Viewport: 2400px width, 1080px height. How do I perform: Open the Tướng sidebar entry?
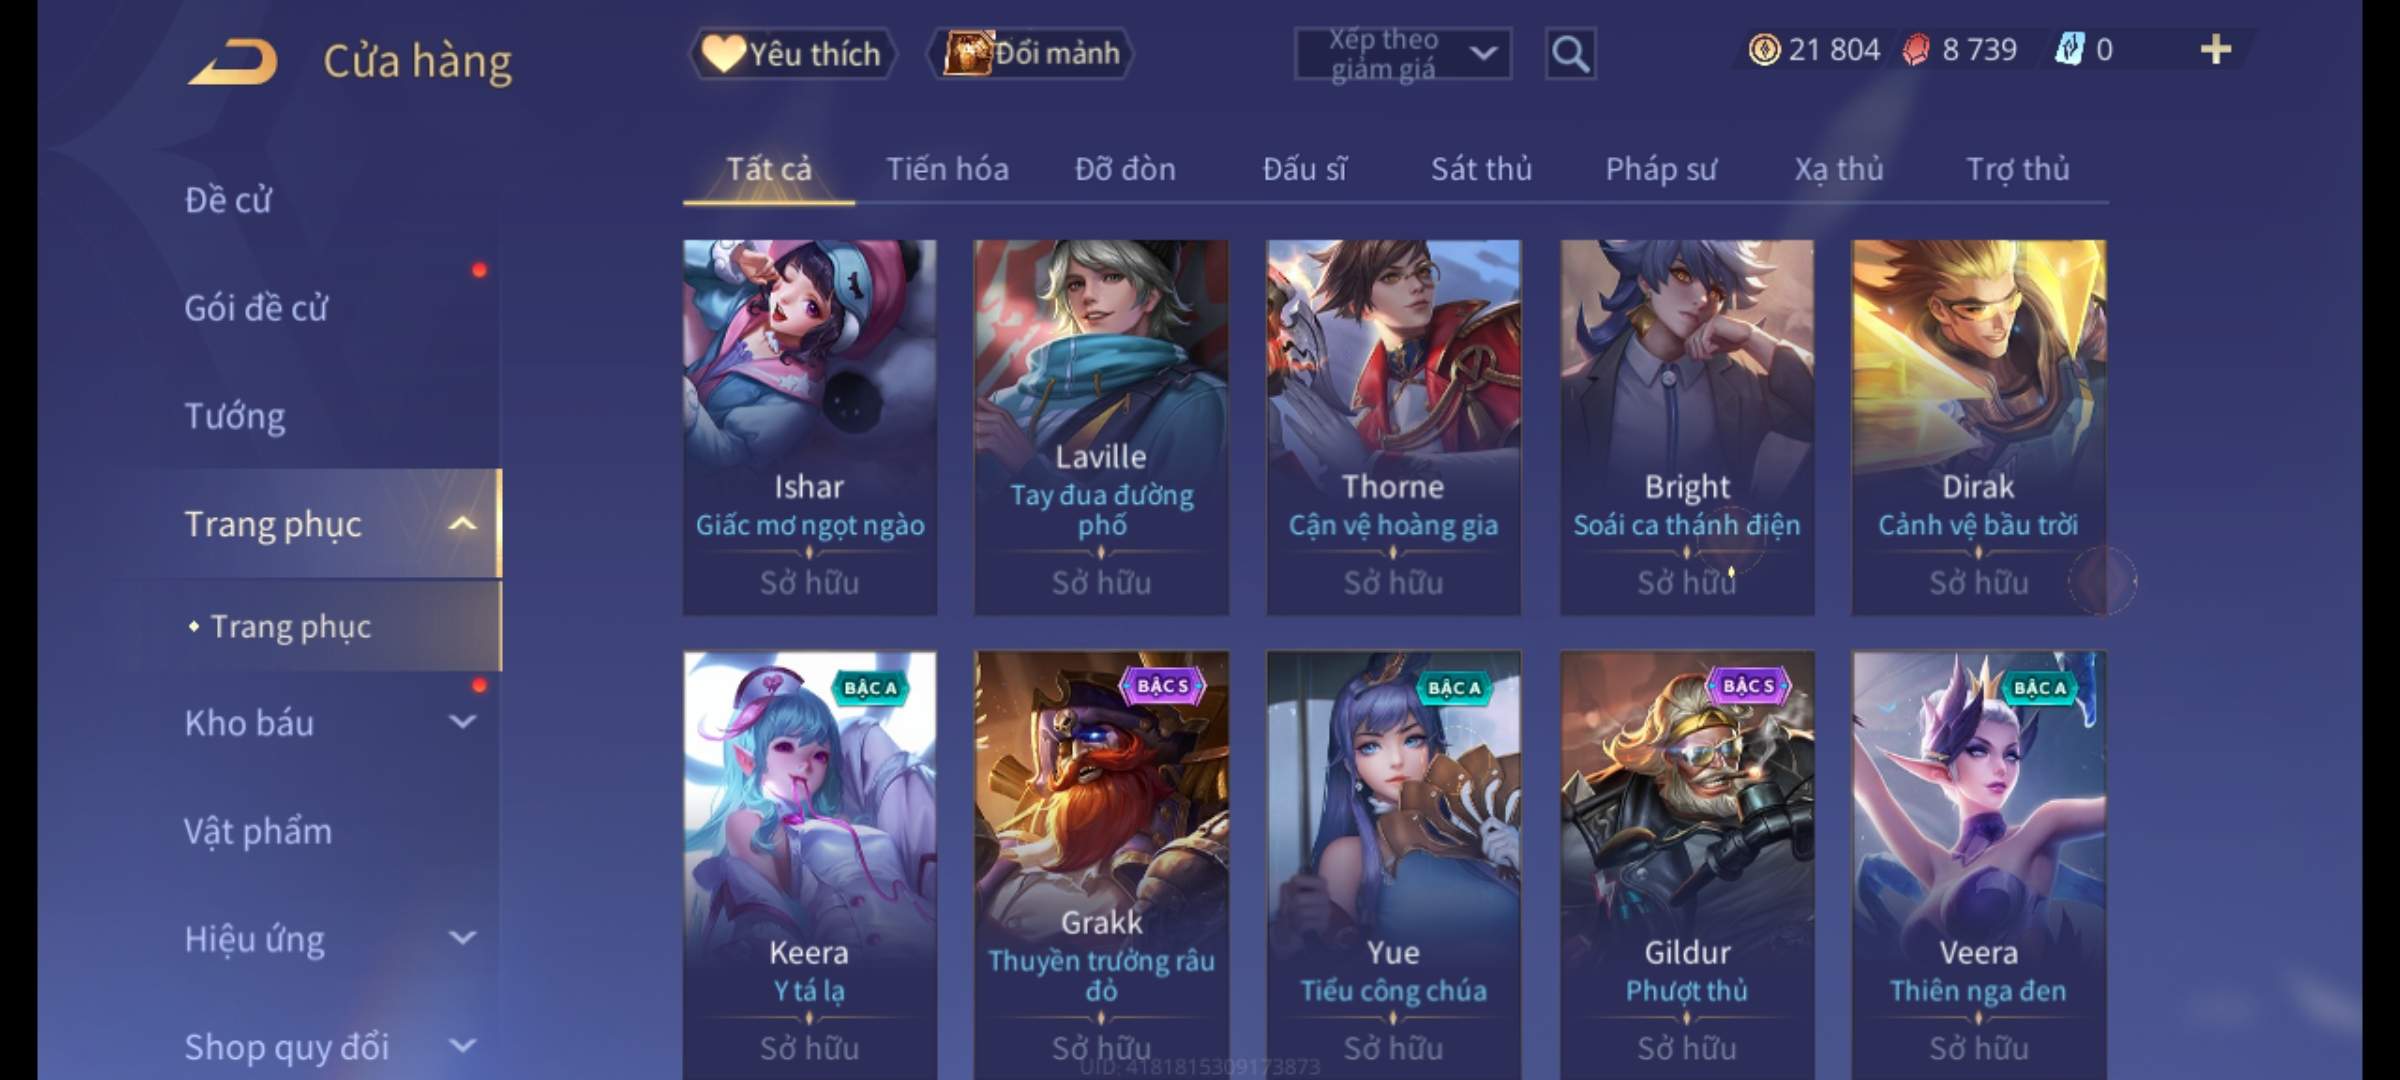click(x=235, y=416)
